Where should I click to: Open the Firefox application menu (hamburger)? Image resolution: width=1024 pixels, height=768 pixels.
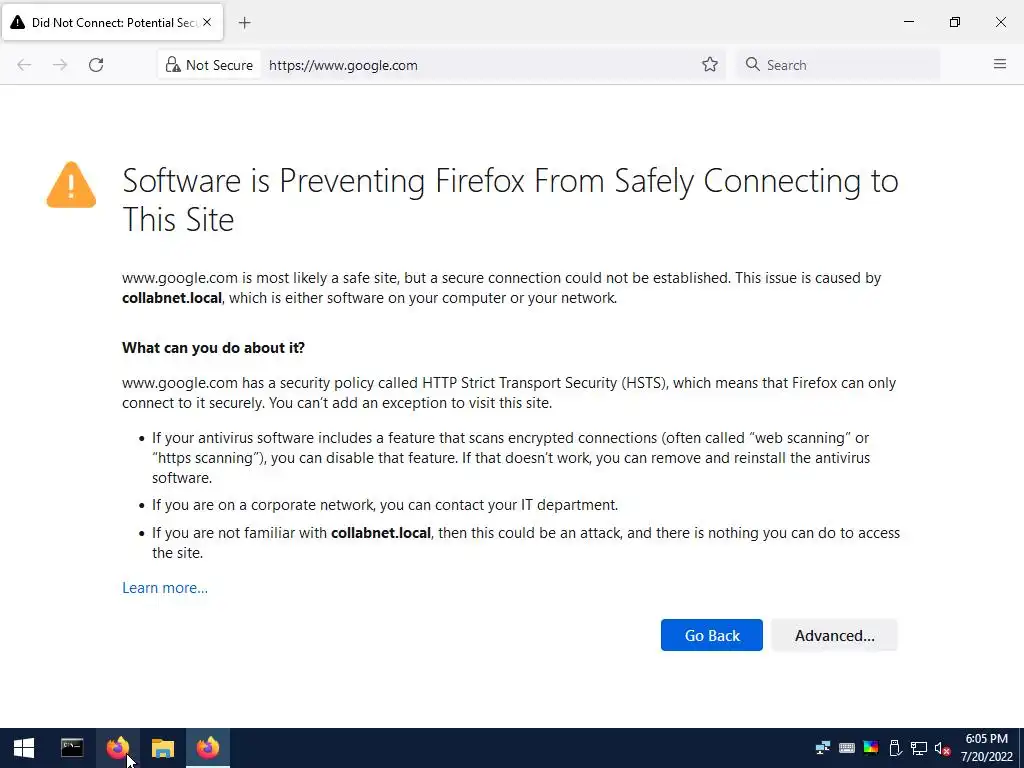[1000, 65]
